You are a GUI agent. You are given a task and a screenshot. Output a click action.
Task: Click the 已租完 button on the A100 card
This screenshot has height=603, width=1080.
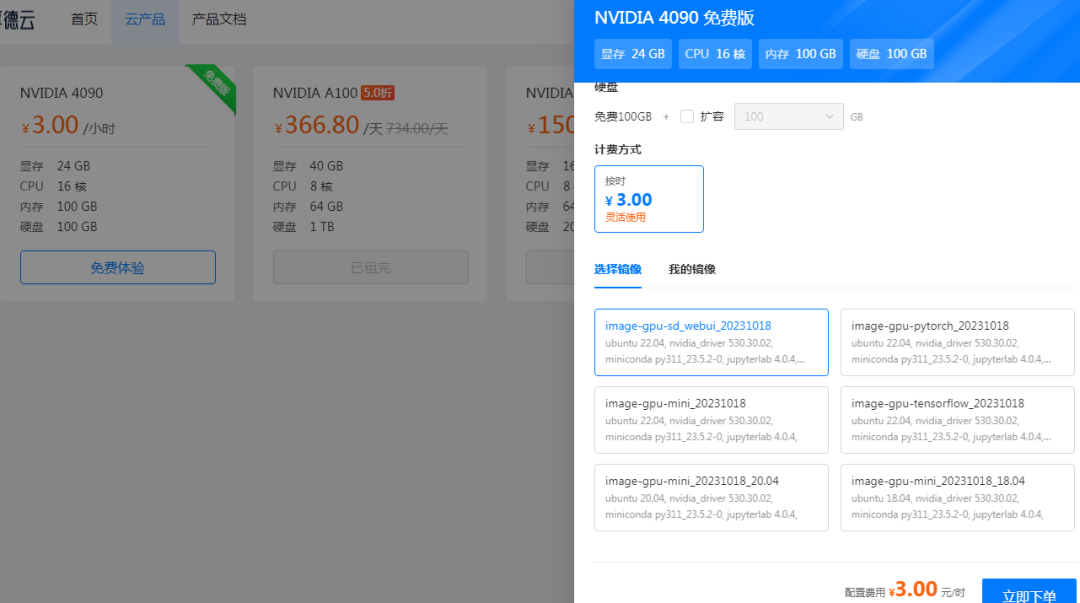(370, 268)
